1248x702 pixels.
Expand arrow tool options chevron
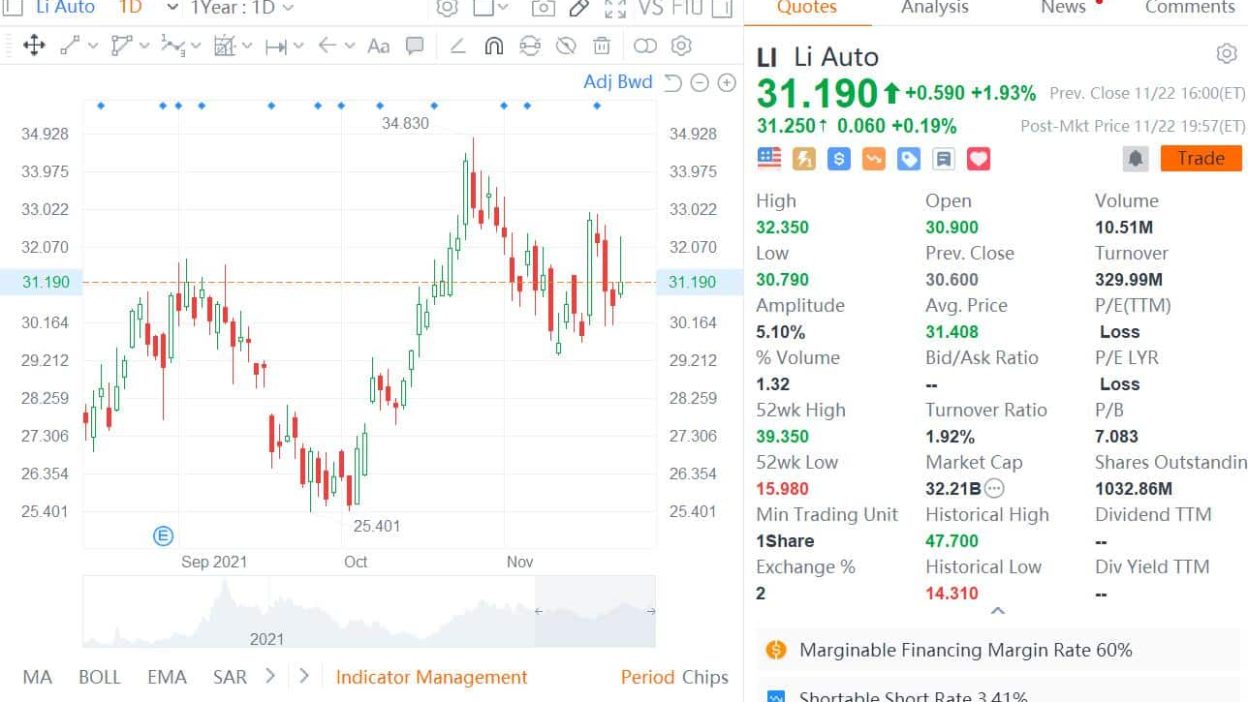pyautogui.click(x=349, y=47)
